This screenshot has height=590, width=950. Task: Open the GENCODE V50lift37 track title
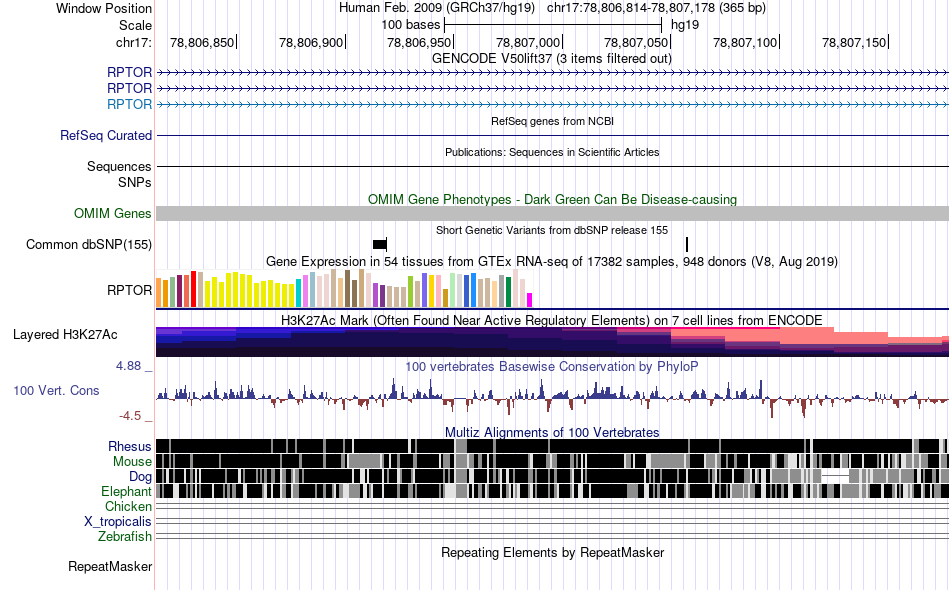(x=551, y=59)
